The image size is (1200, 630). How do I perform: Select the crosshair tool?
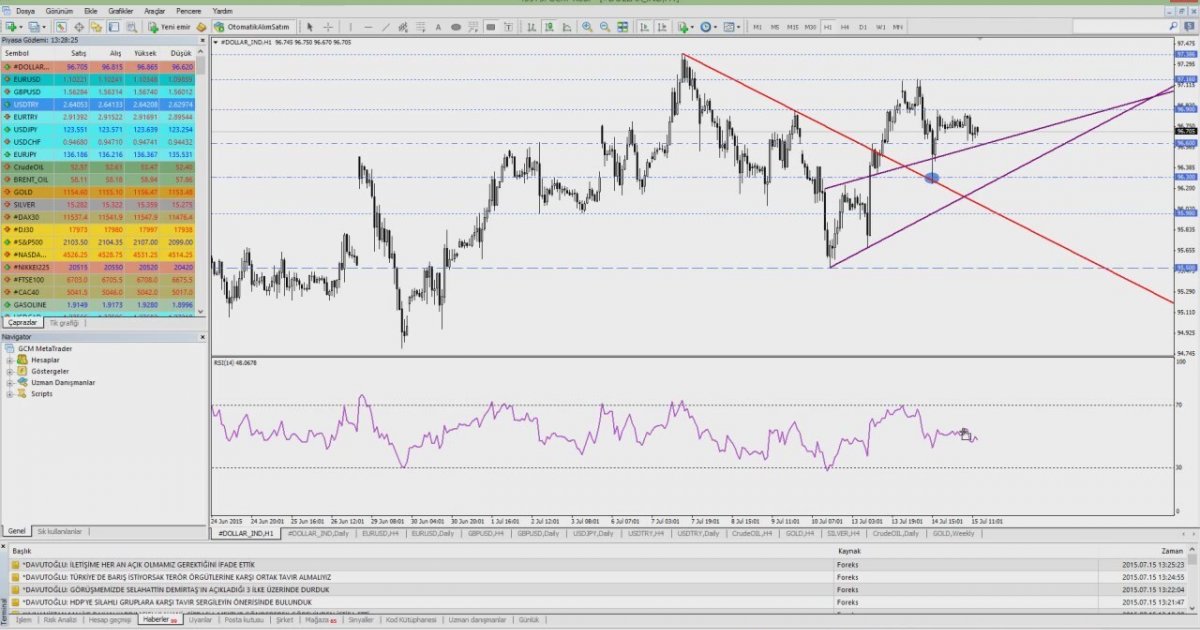328,26
